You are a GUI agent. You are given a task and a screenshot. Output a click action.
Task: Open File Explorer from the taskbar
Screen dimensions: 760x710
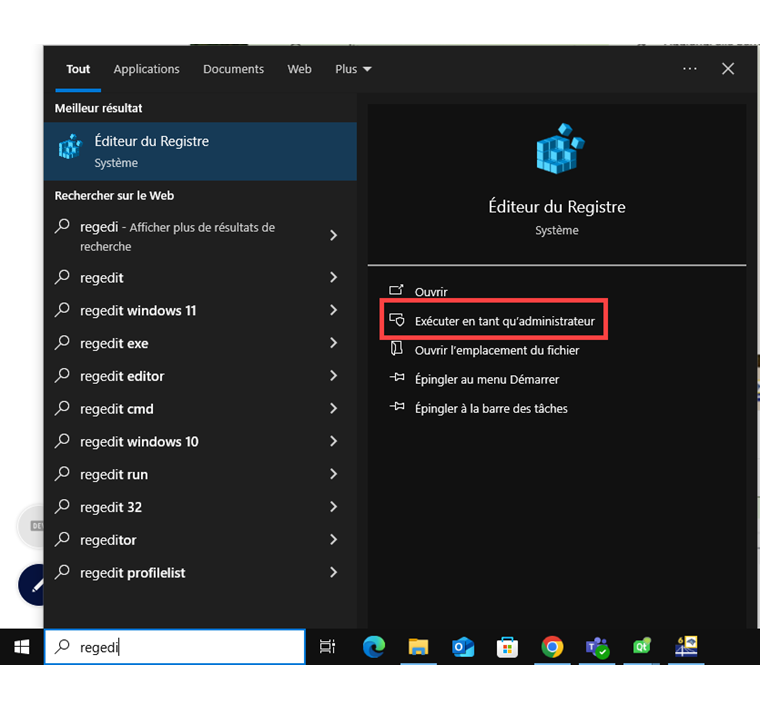pos(418,647)
